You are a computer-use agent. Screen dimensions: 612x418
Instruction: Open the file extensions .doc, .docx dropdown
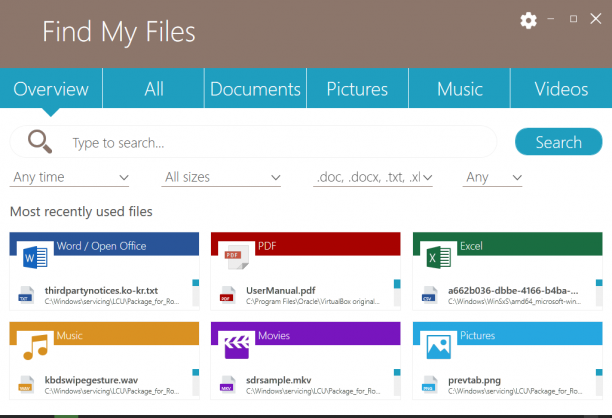point(373,178)
